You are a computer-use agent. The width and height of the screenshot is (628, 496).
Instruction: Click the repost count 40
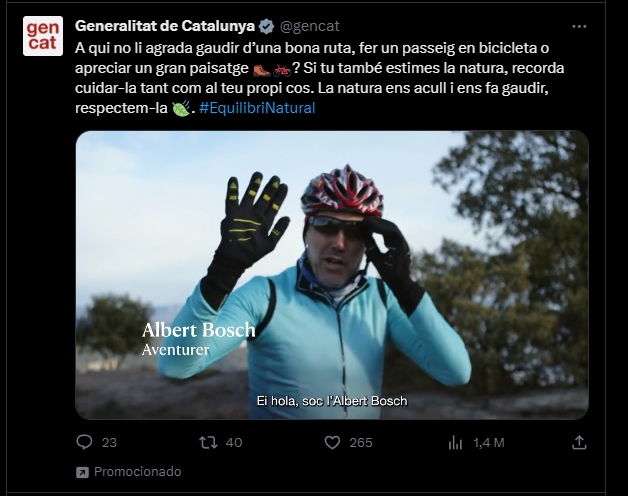click(234, 442)
